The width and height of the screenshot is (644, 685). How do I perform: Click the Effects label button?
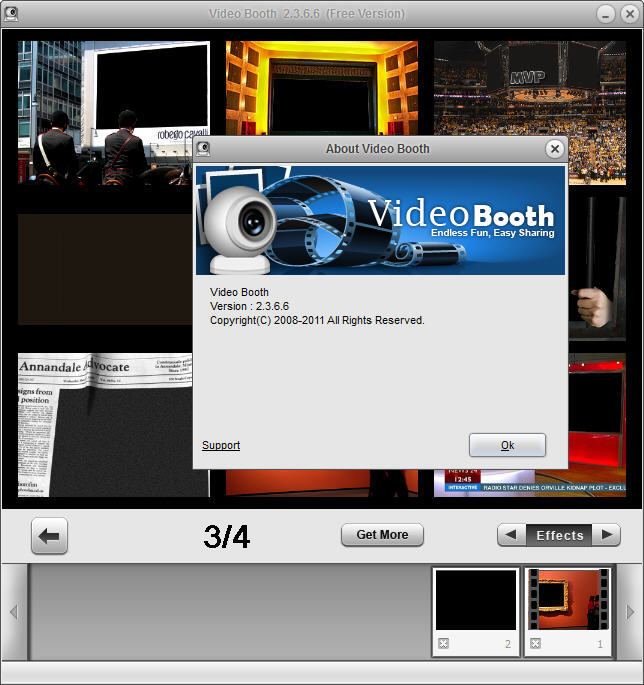click(559, 535)
